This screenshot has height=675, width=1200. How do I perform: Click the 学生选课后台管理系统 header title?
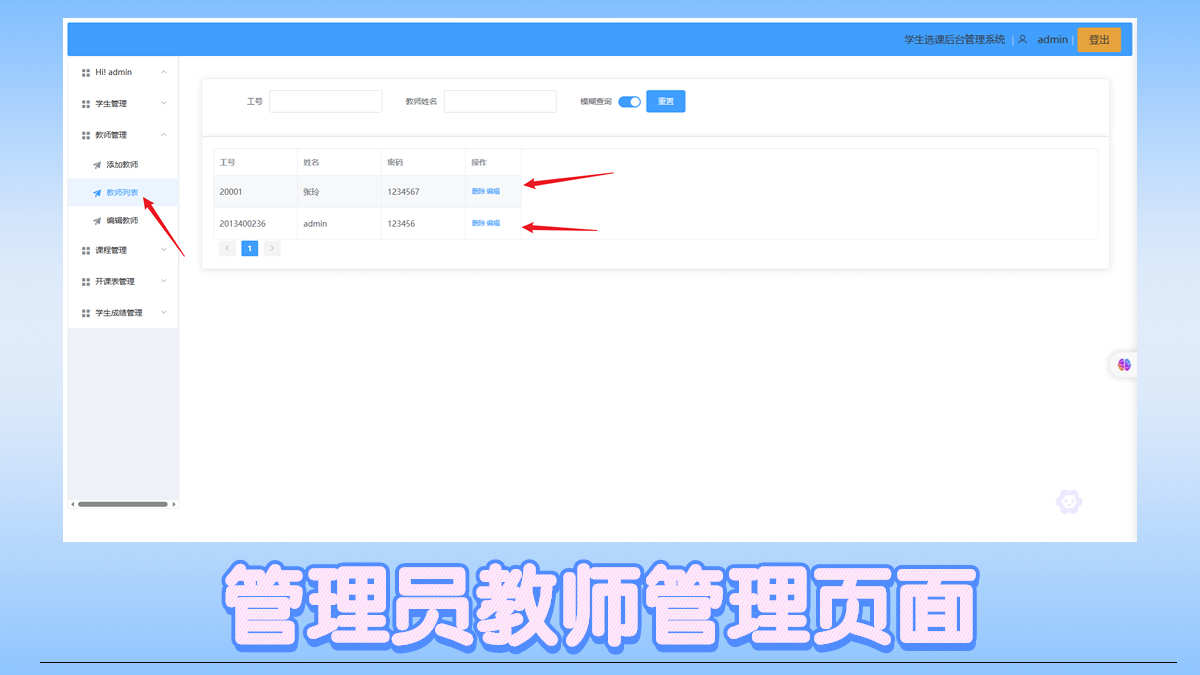(955, 40)
